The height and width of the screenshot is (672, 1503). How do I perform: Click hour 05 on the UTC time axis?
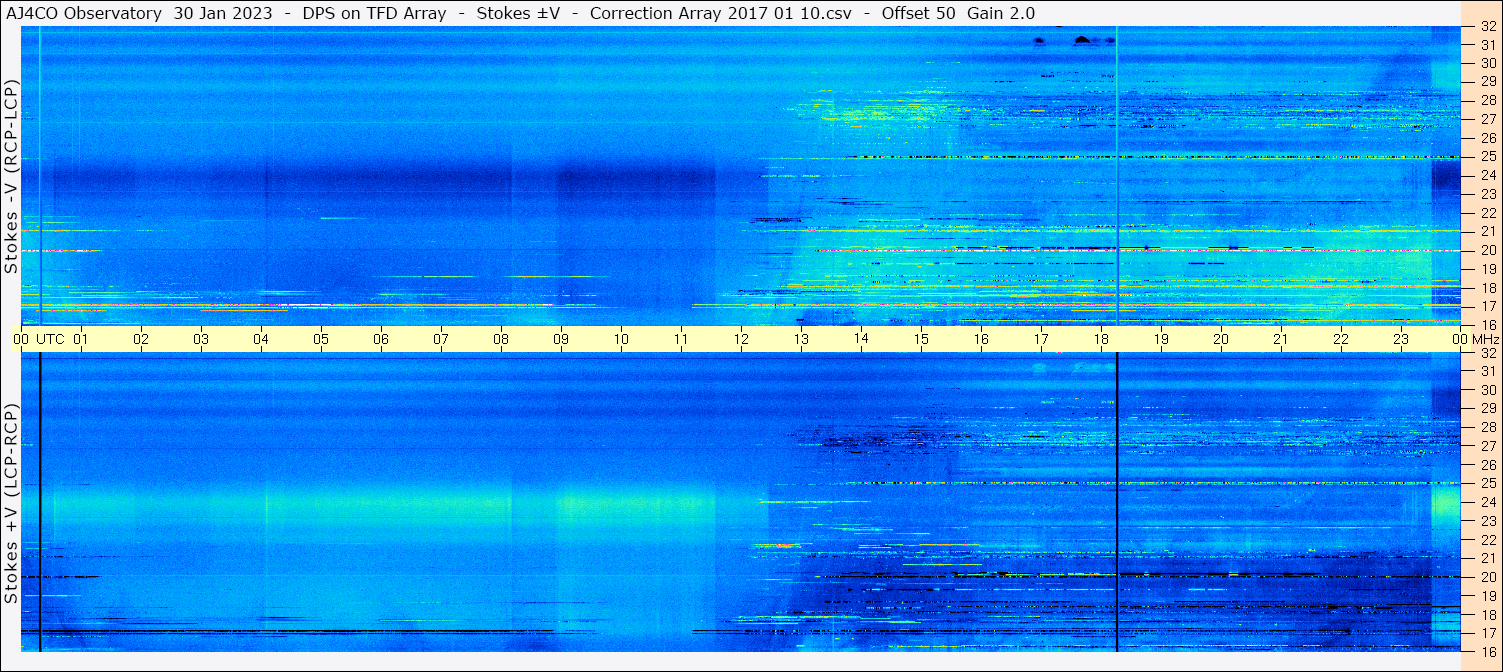coord(321,339)
